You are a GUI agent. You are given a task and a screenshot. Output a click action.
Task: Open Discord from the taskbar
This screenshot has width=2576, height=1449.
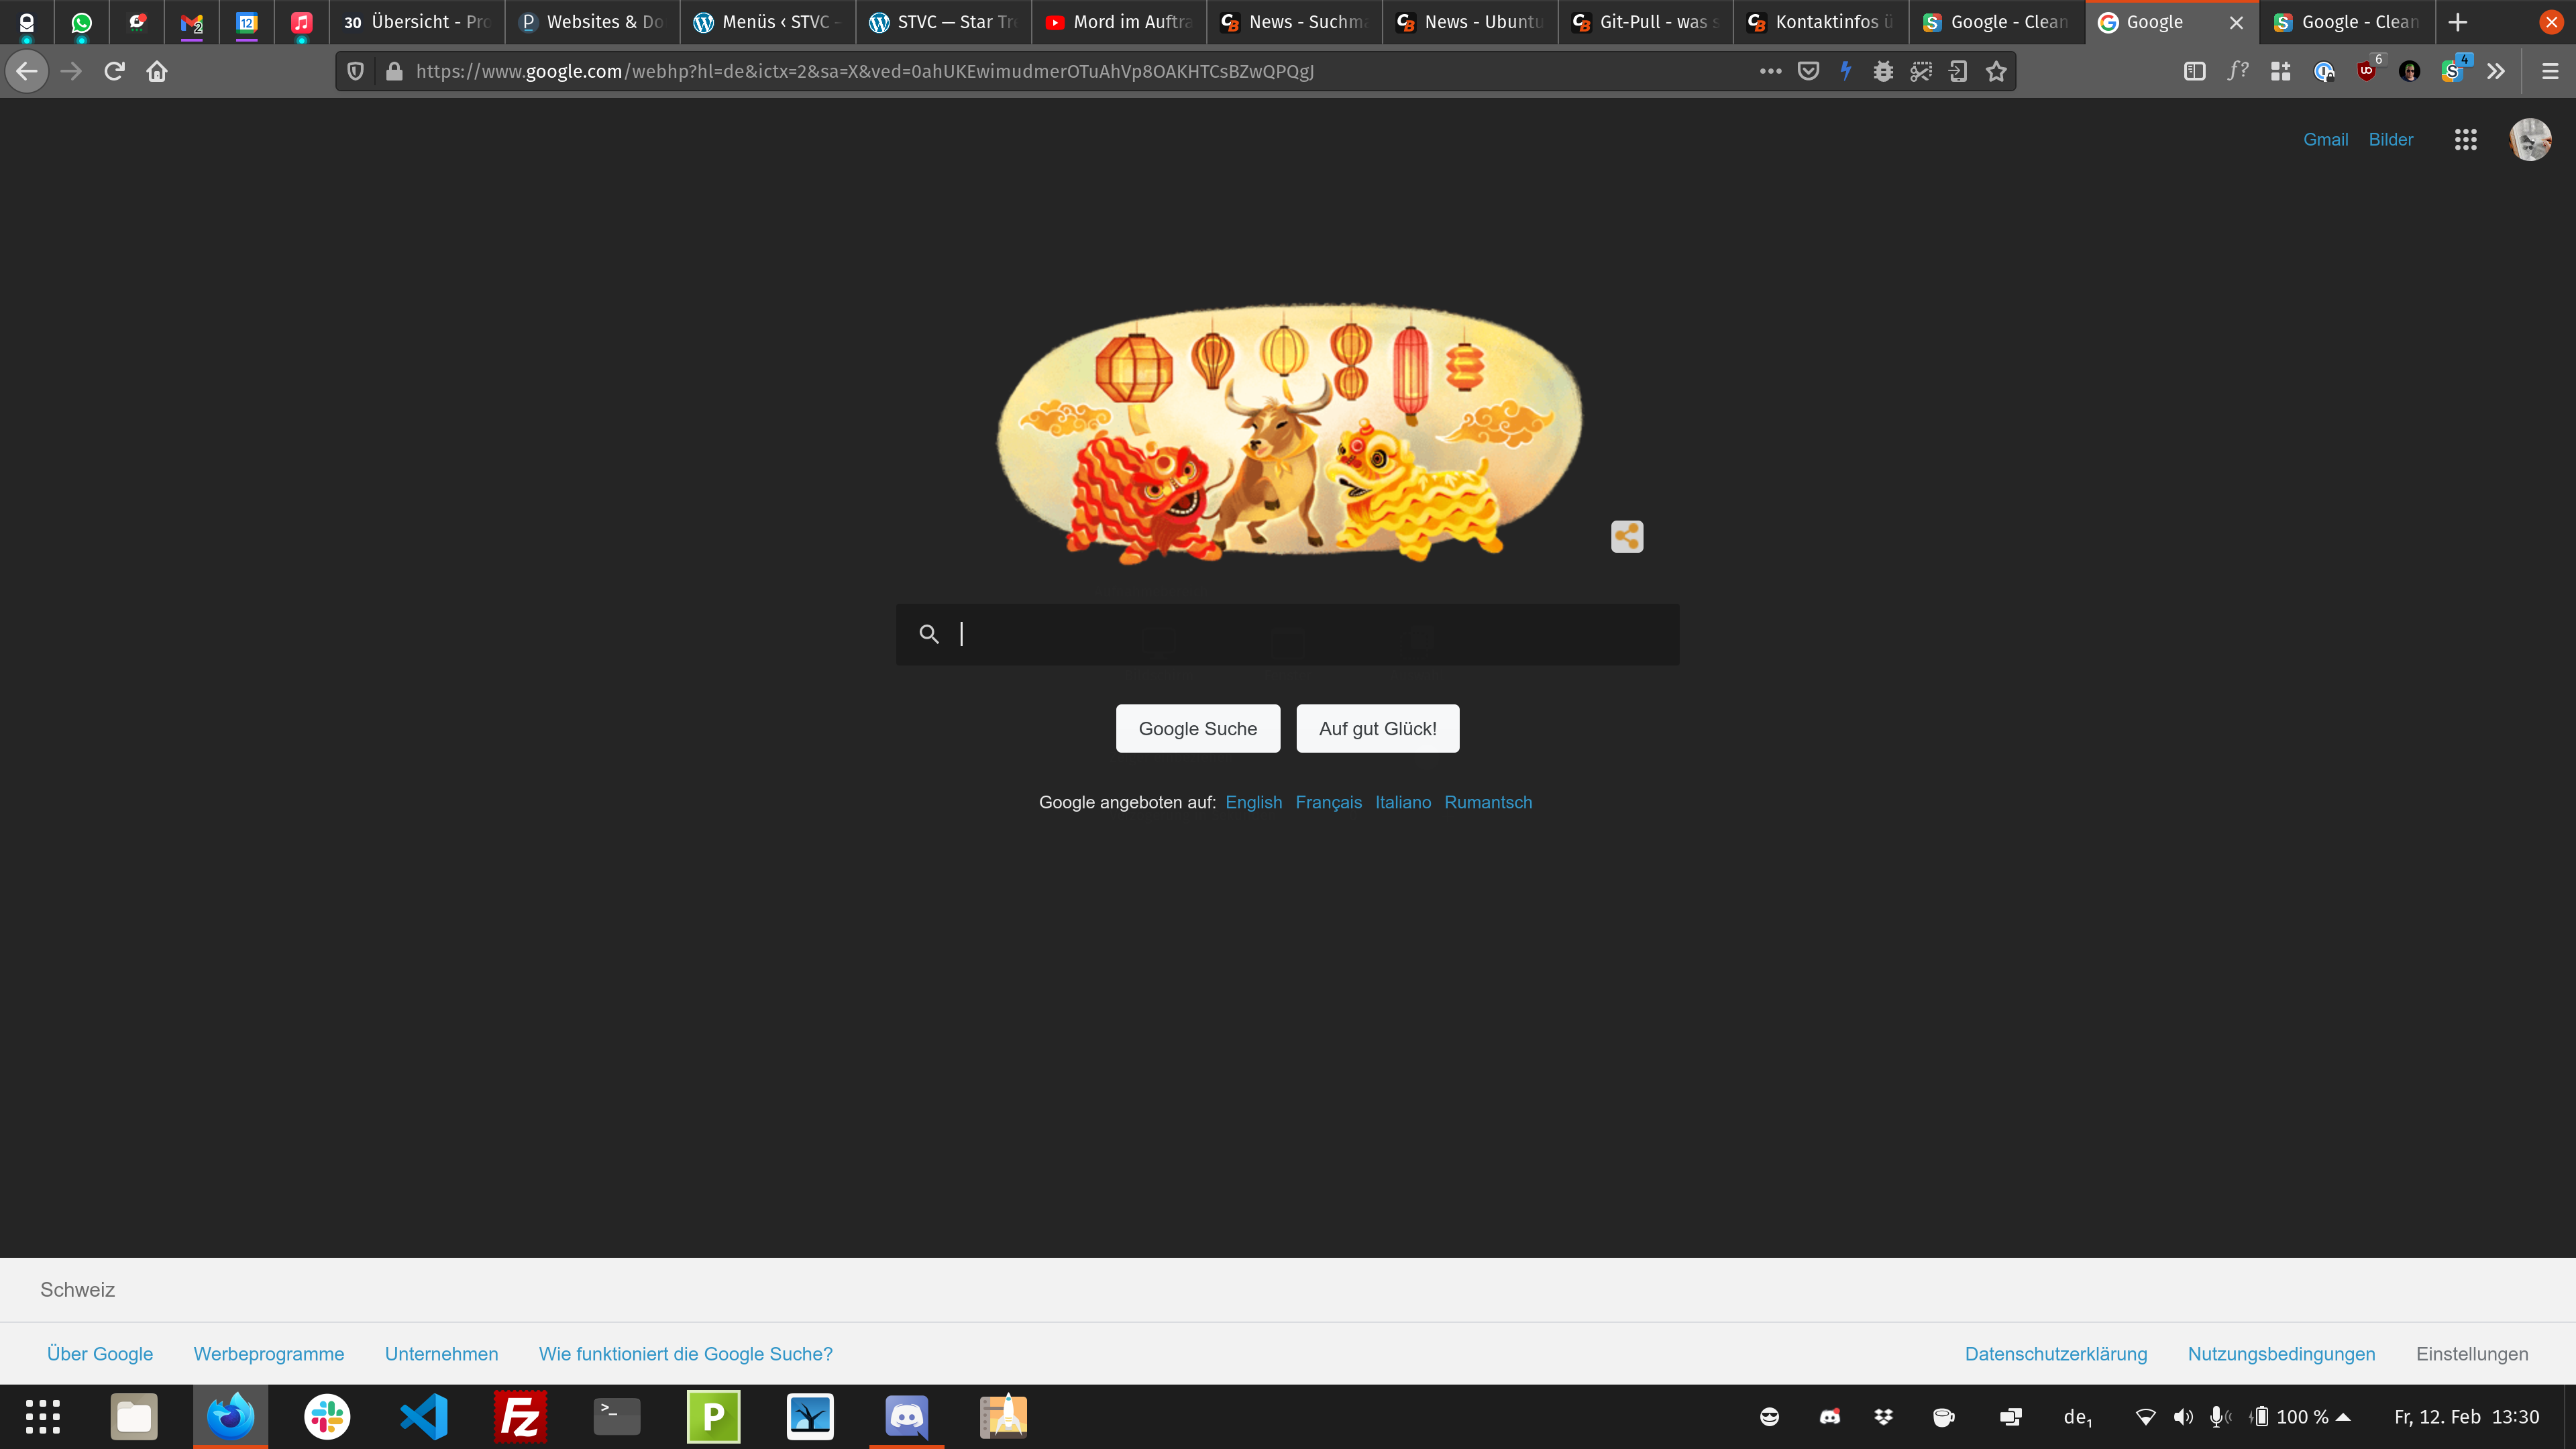906,1417
